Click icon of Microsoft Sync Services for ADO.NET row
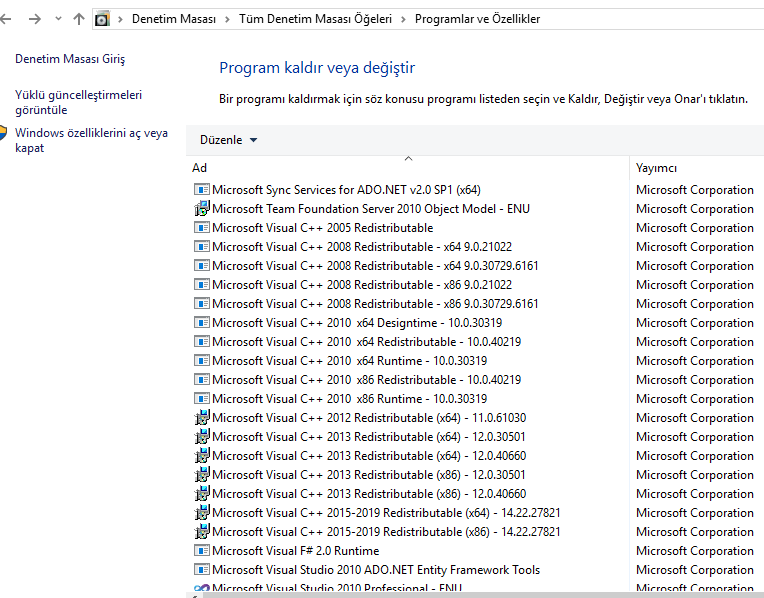The height and width of the screenshot is (598, 764). click(202, 190)
